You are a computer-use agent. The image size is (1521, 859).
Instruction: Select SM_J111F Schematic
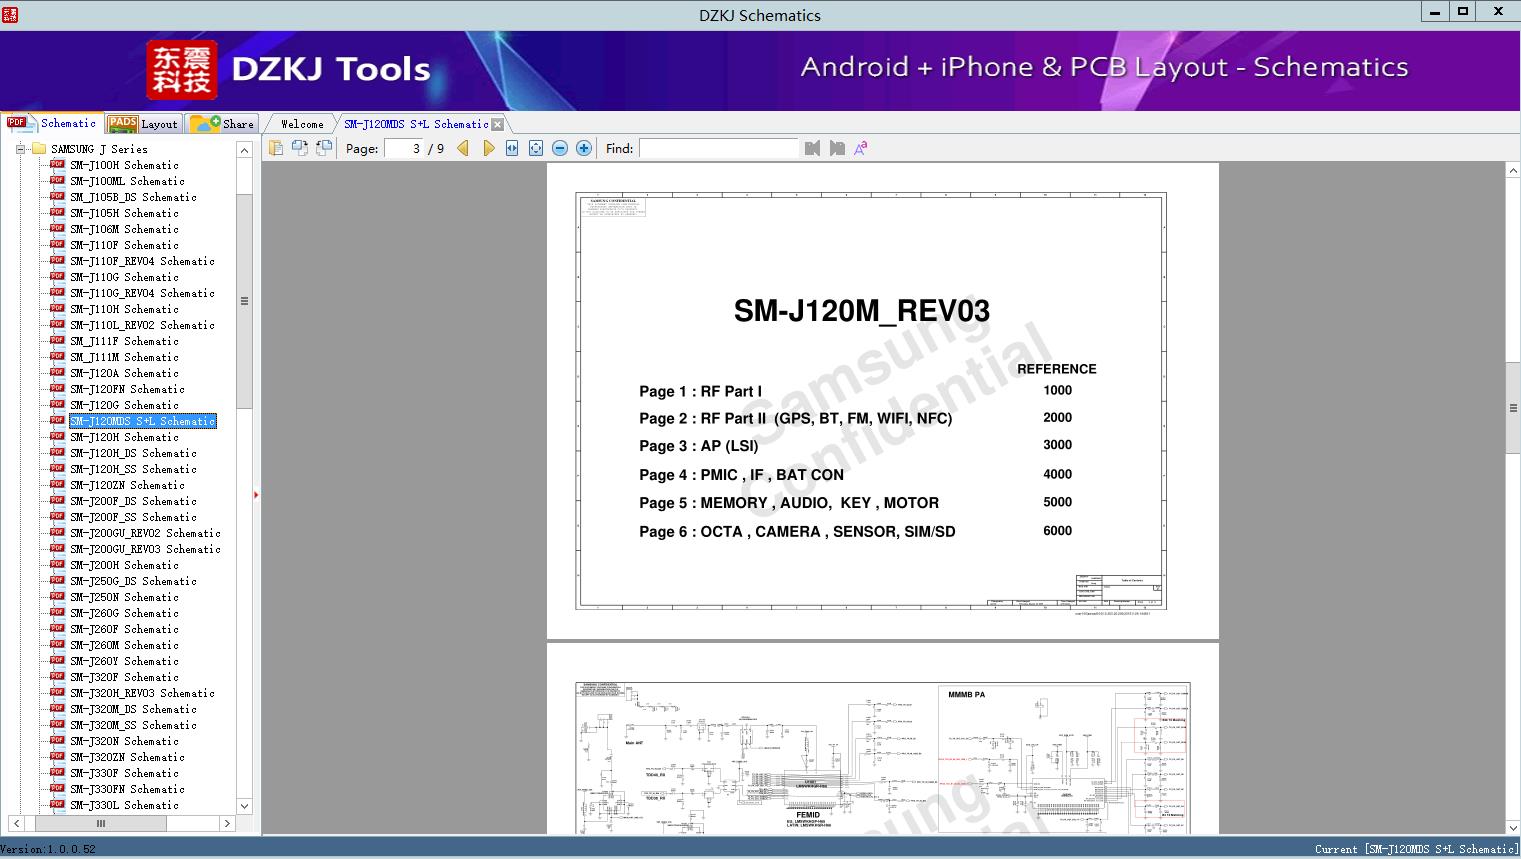click(x=124, y=341)
